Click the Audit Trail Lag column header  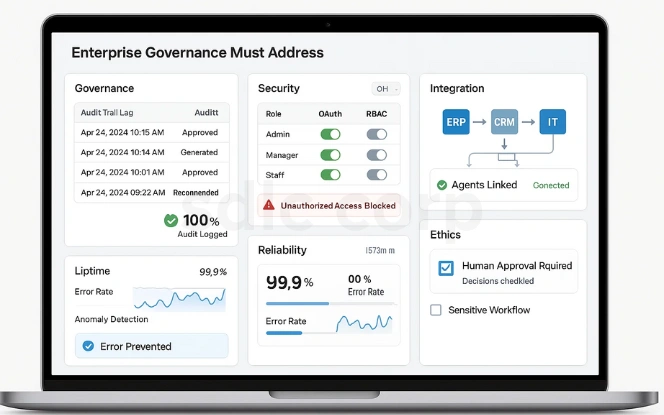[108, 113]
